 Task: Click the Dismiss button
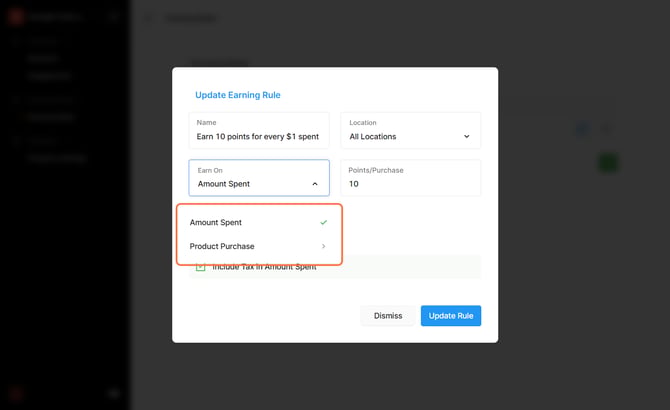click(388, 316)
